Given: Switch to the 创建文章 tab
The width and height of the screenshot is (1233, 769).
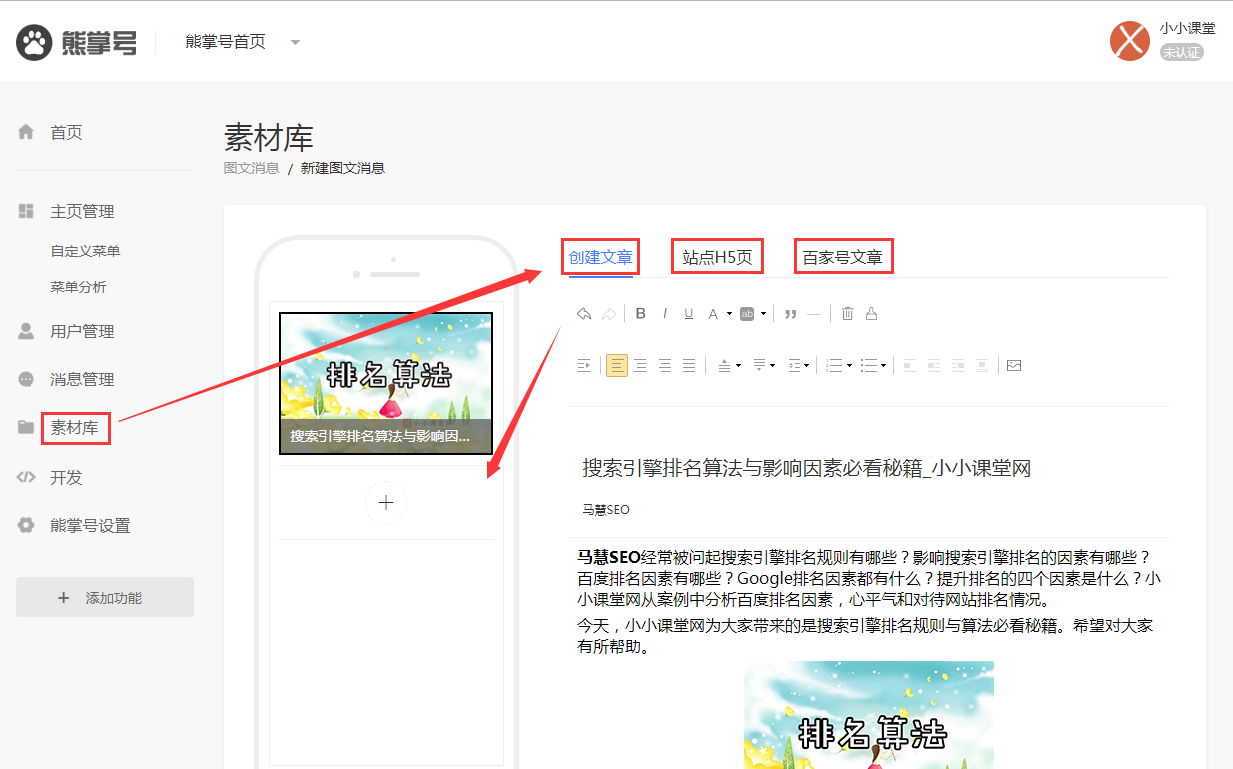Looking at the screenshot, I should pos(601,257).
